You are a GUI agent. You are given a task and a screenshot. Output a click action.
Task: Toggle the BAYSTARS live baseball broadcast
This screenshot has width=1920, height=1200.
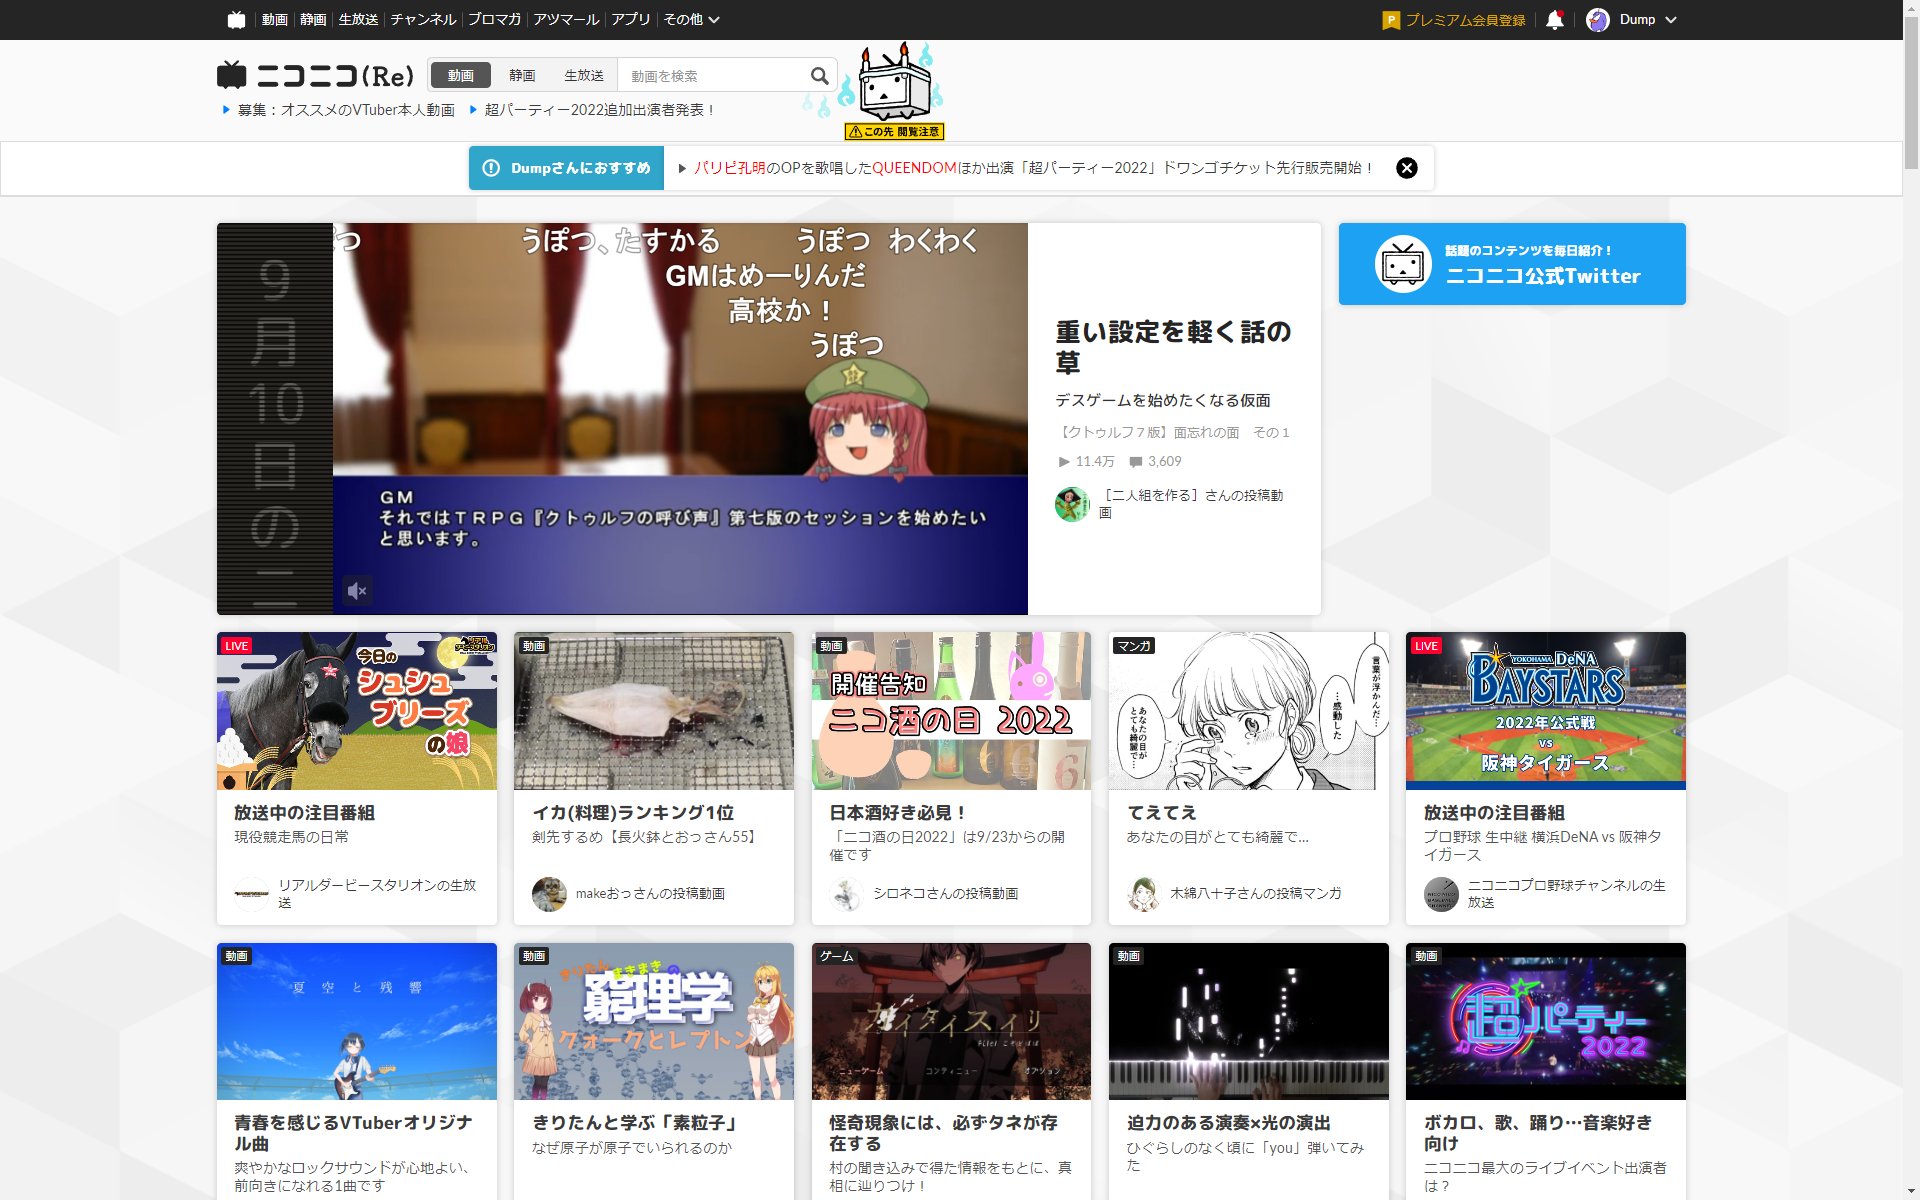(x=1545, y=711)
